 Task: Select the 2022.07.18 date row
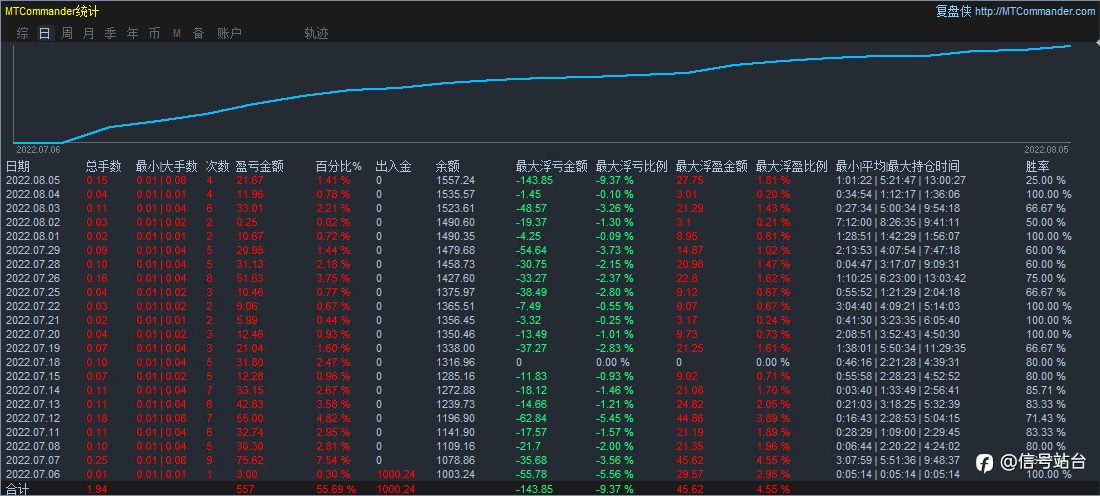coord(550,362)
